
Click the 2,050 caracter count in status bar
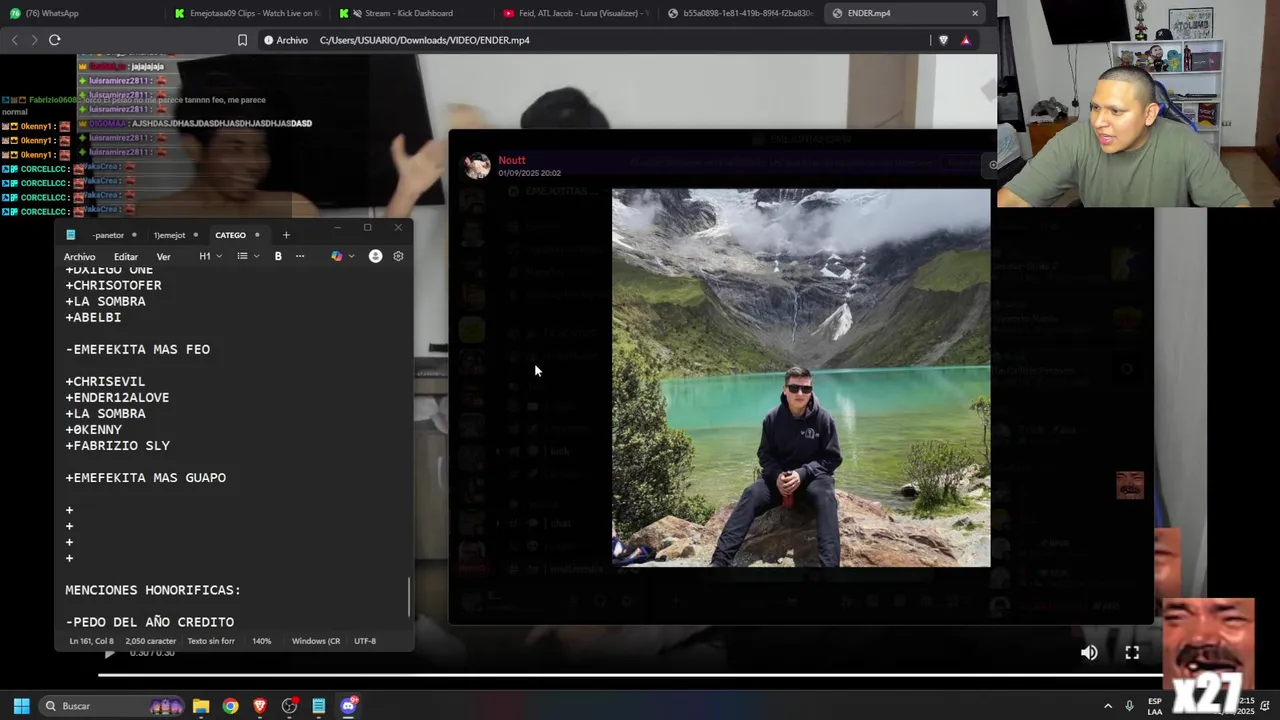pyautogui.click(x=151, y=641)
